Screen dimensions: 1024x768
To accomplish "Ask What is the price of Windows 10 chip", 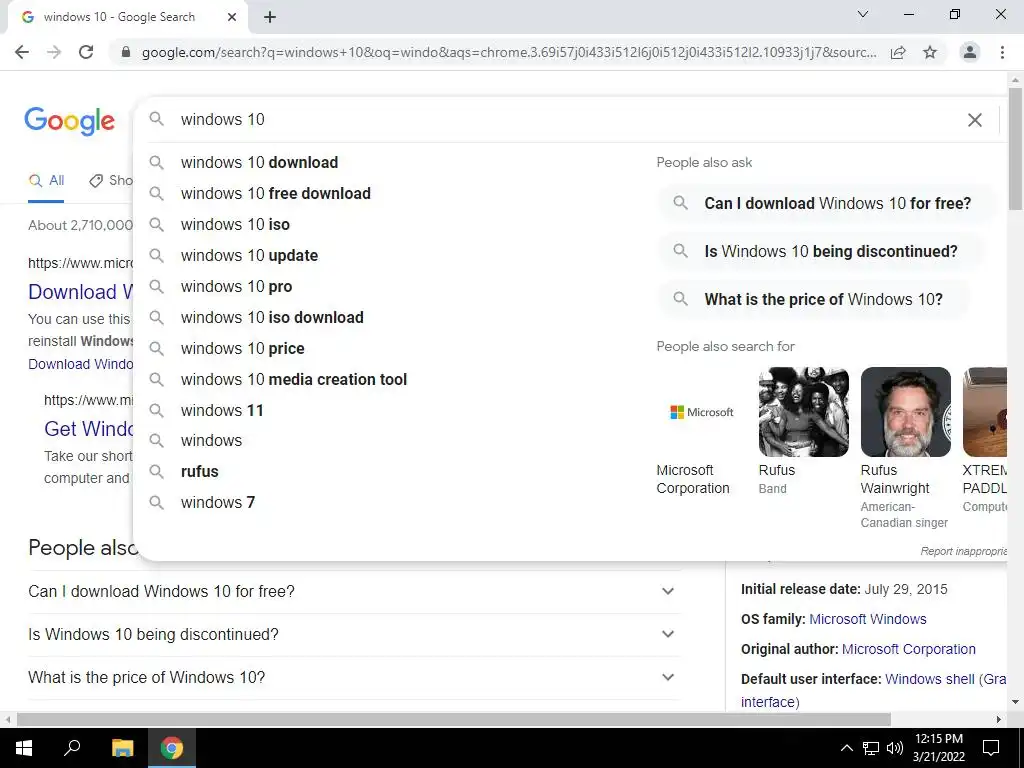I will (812, 299).
